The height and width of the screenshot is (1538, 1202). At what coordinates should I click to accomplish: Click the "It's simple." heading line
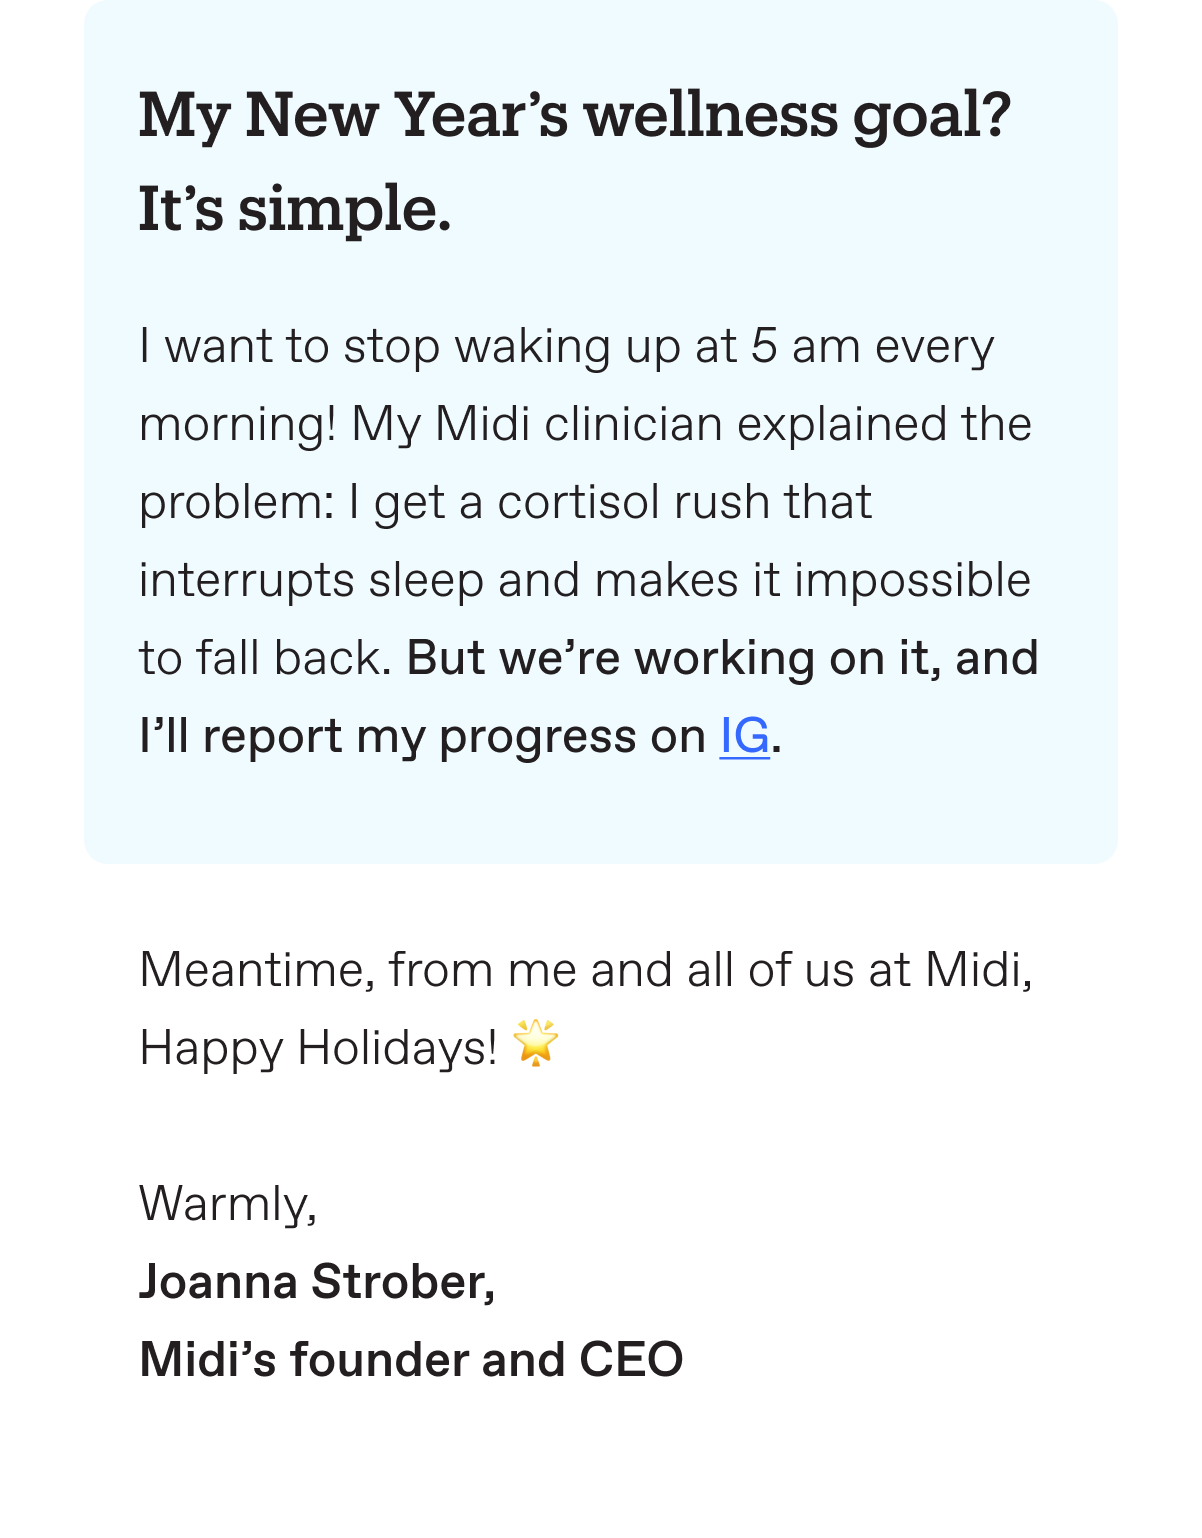[x=295, y=210]
